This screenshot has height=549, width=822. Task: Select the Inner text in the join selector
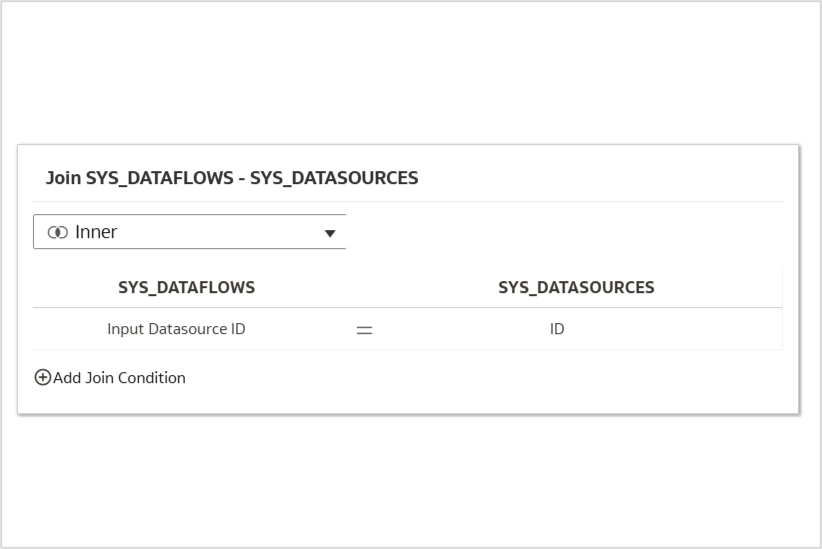point(96,232)
